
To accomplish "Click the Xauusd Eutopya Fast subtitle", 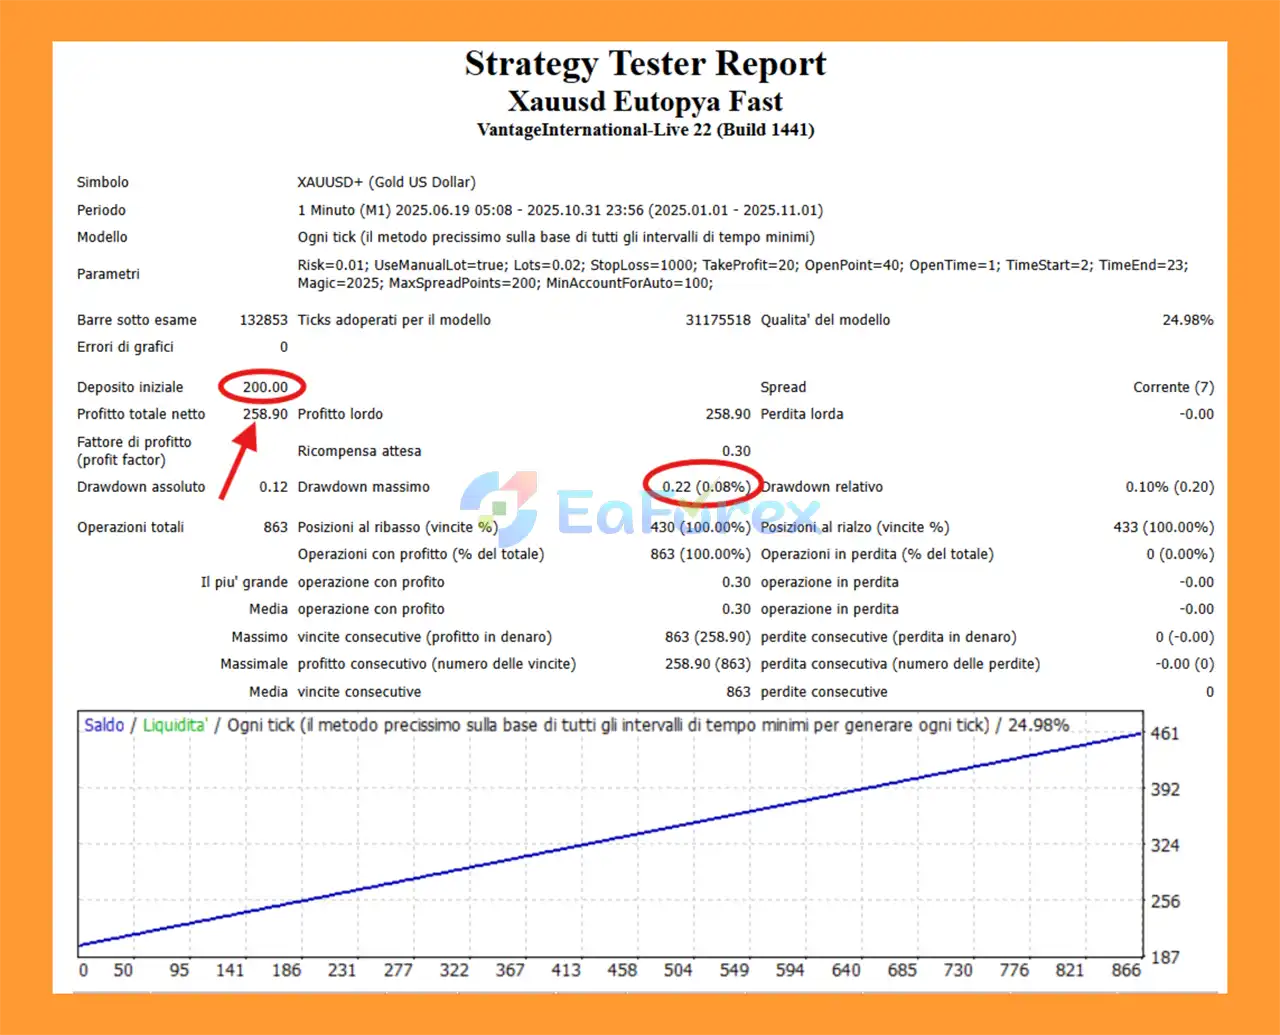I will pyautogui.click(x=645, y=102).
